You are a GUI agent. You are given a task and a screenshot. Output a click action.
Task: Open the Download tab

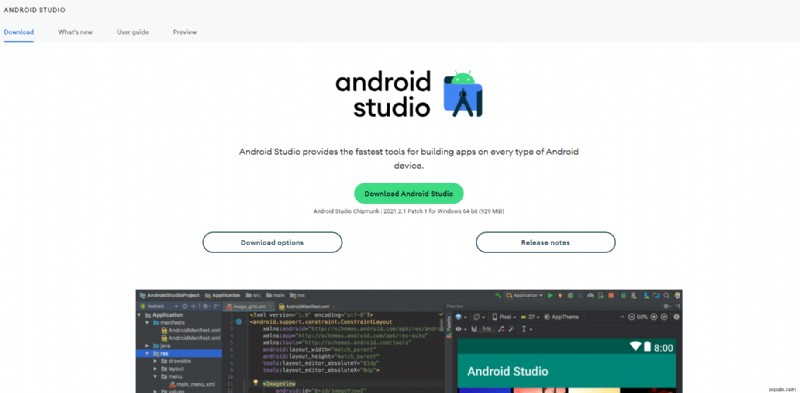18,32
